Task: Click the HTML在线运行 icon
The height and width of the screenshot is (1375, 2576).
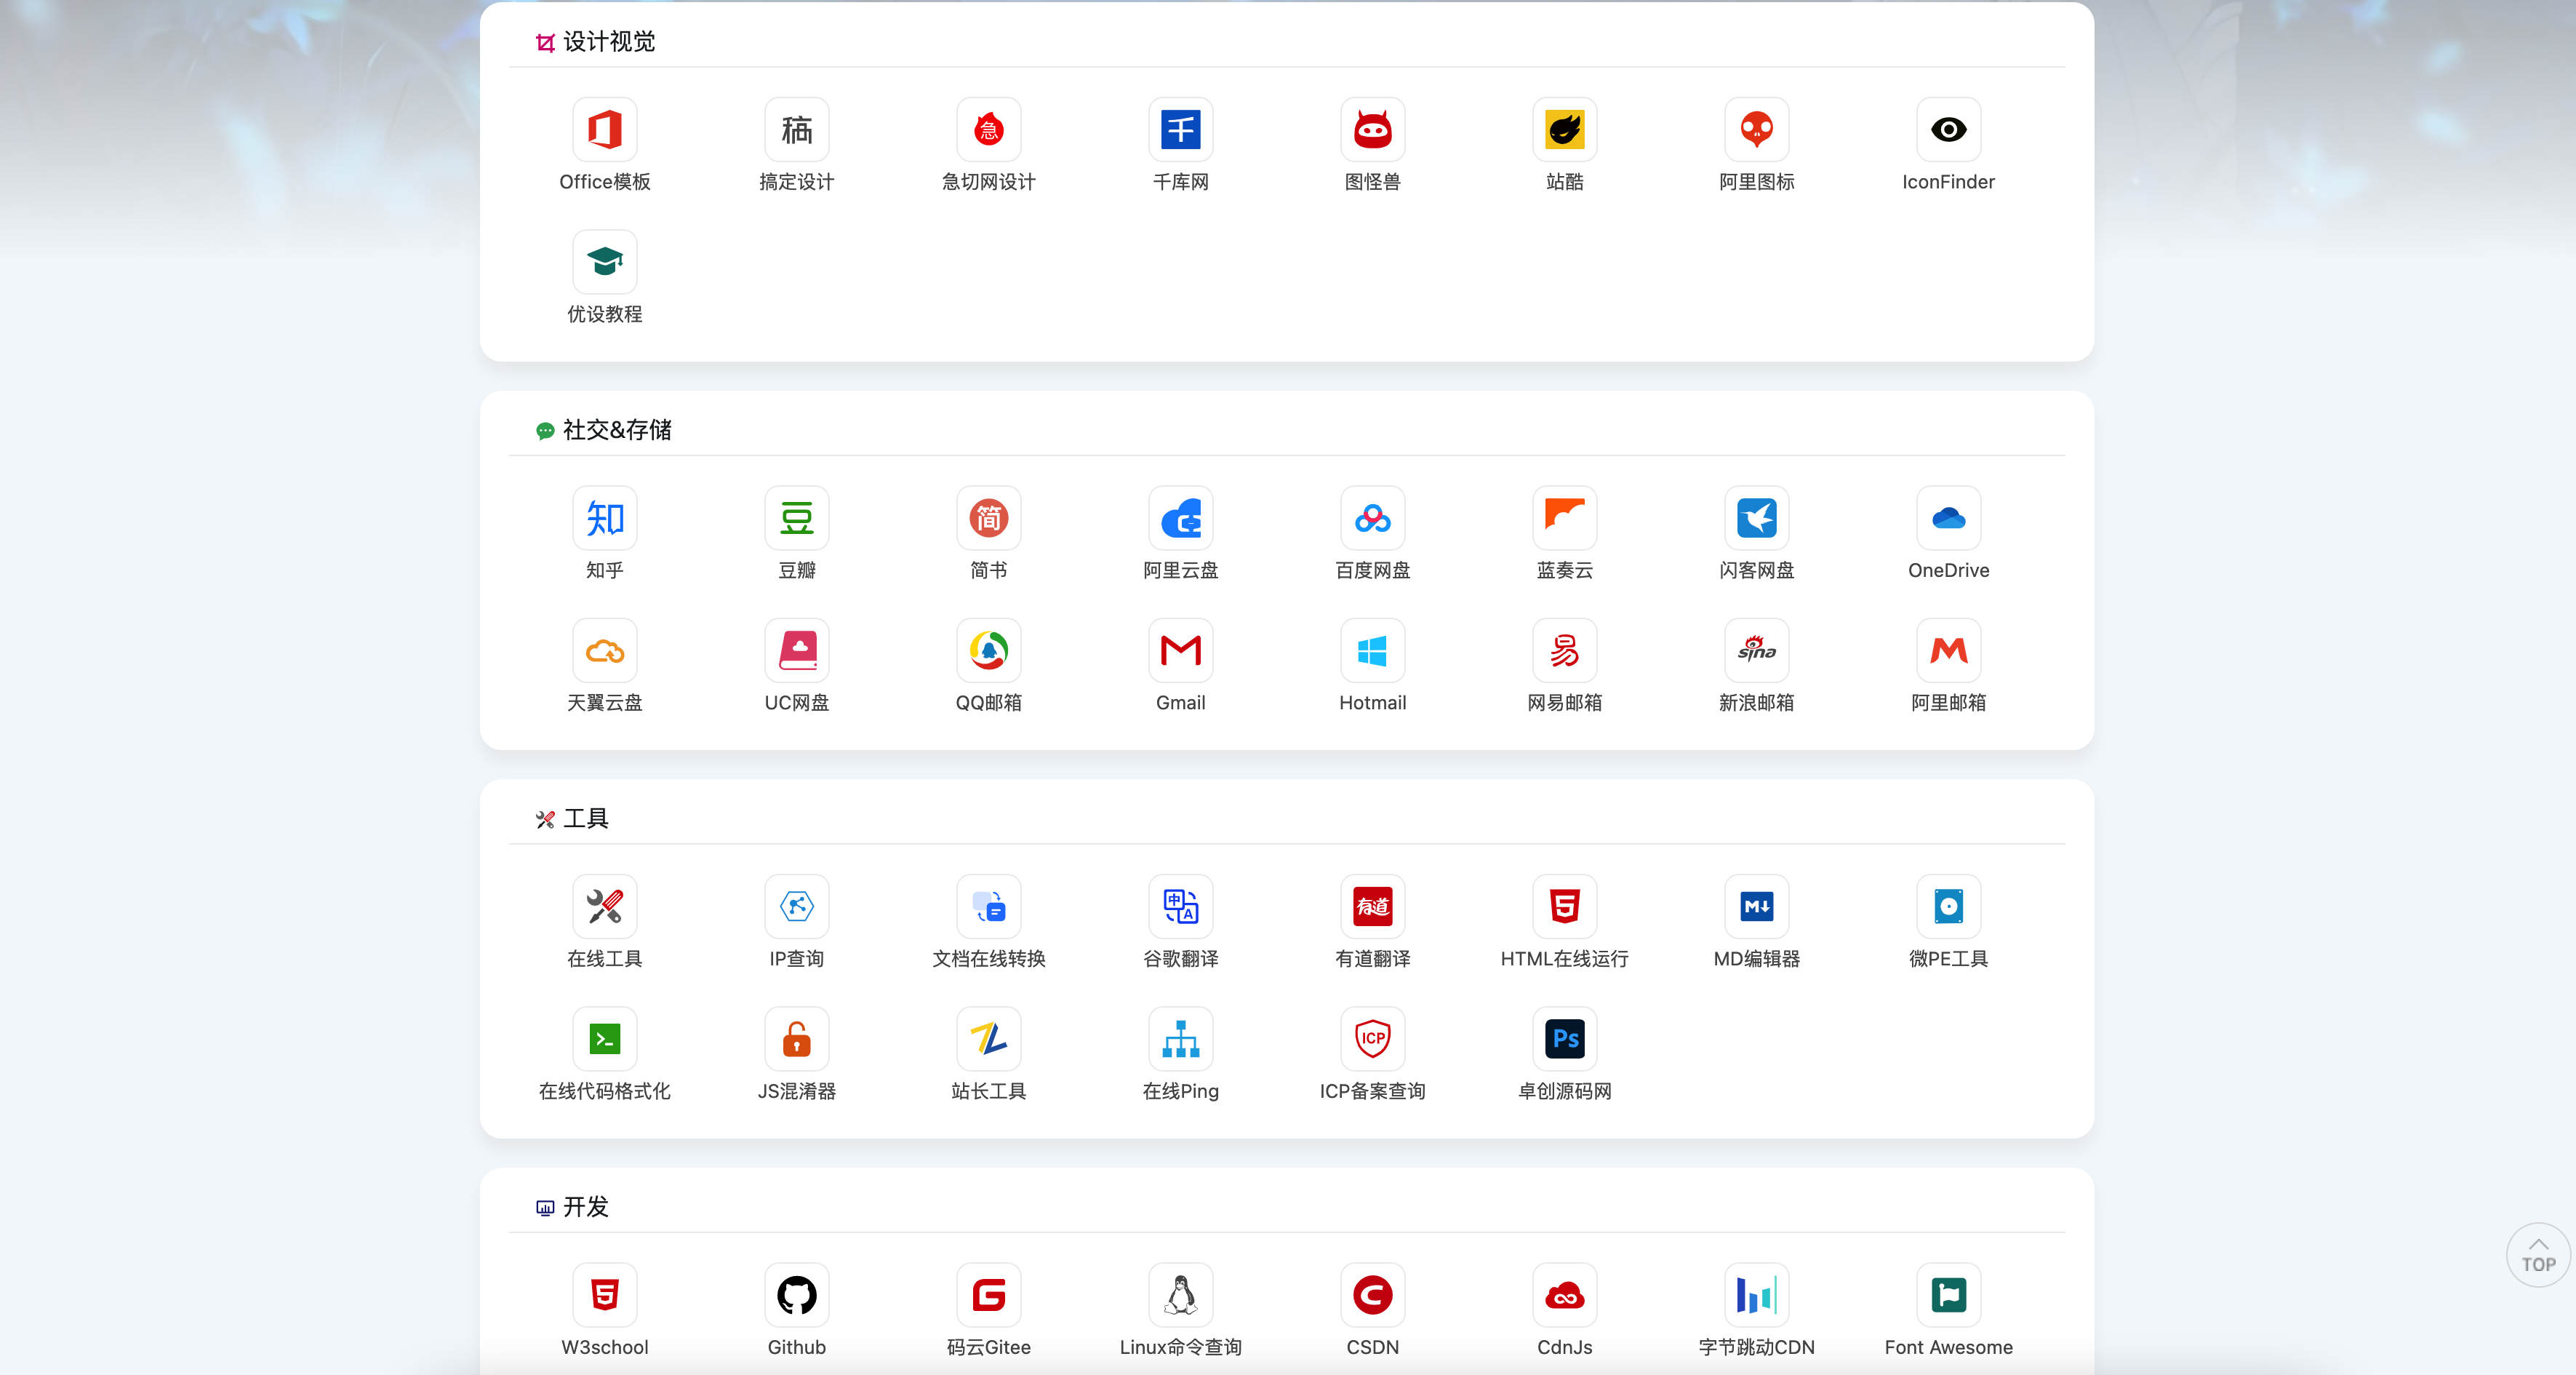Action: pyautogui.click(x=1564, y=906)
